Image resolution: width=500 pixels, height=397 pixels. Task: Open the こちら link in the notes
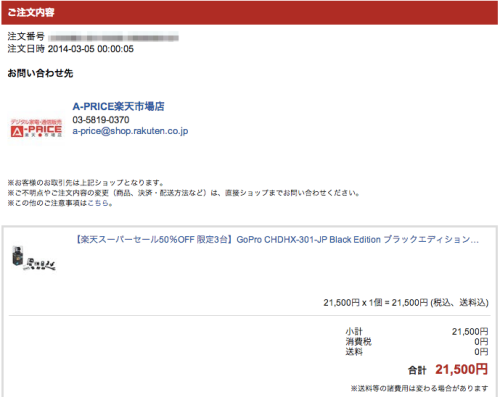[98, 203]
